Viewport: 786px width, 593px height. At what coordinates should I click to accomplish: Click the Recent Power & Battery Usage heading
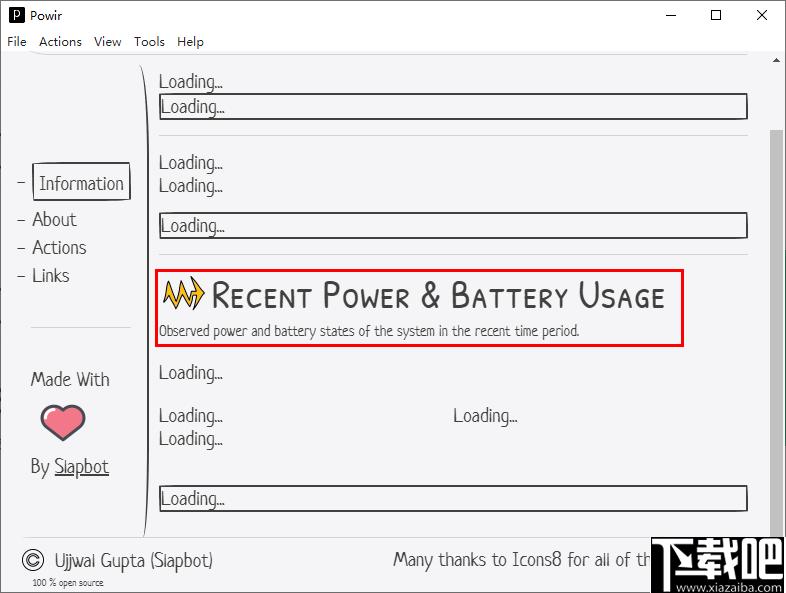[438, 295]
